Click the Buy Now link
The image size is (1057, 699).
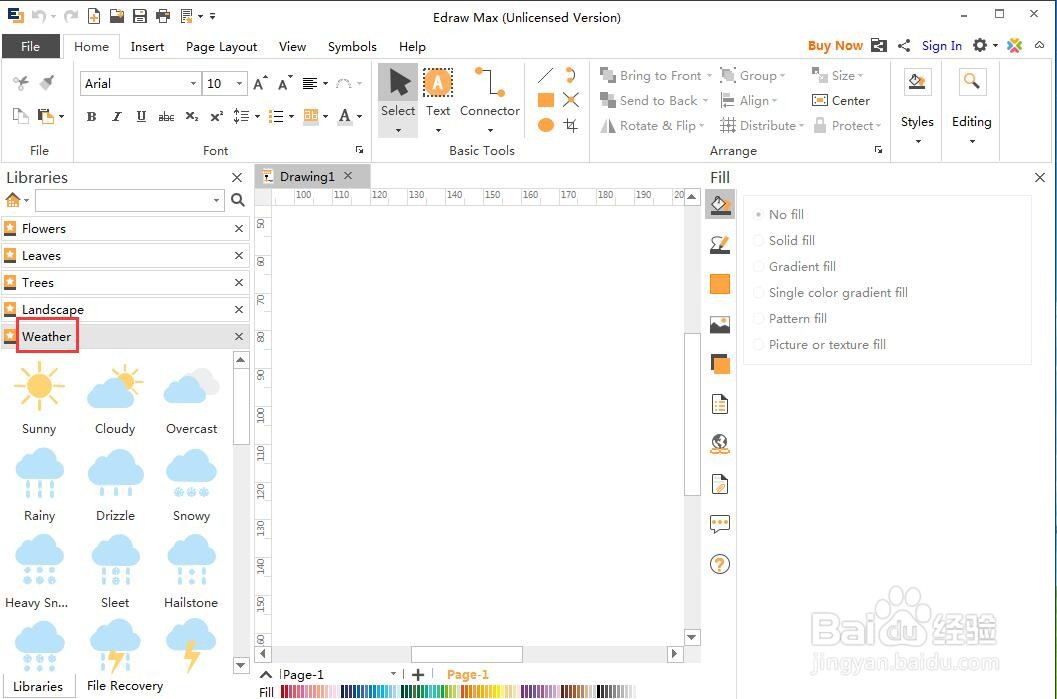(x=835, y=46)
